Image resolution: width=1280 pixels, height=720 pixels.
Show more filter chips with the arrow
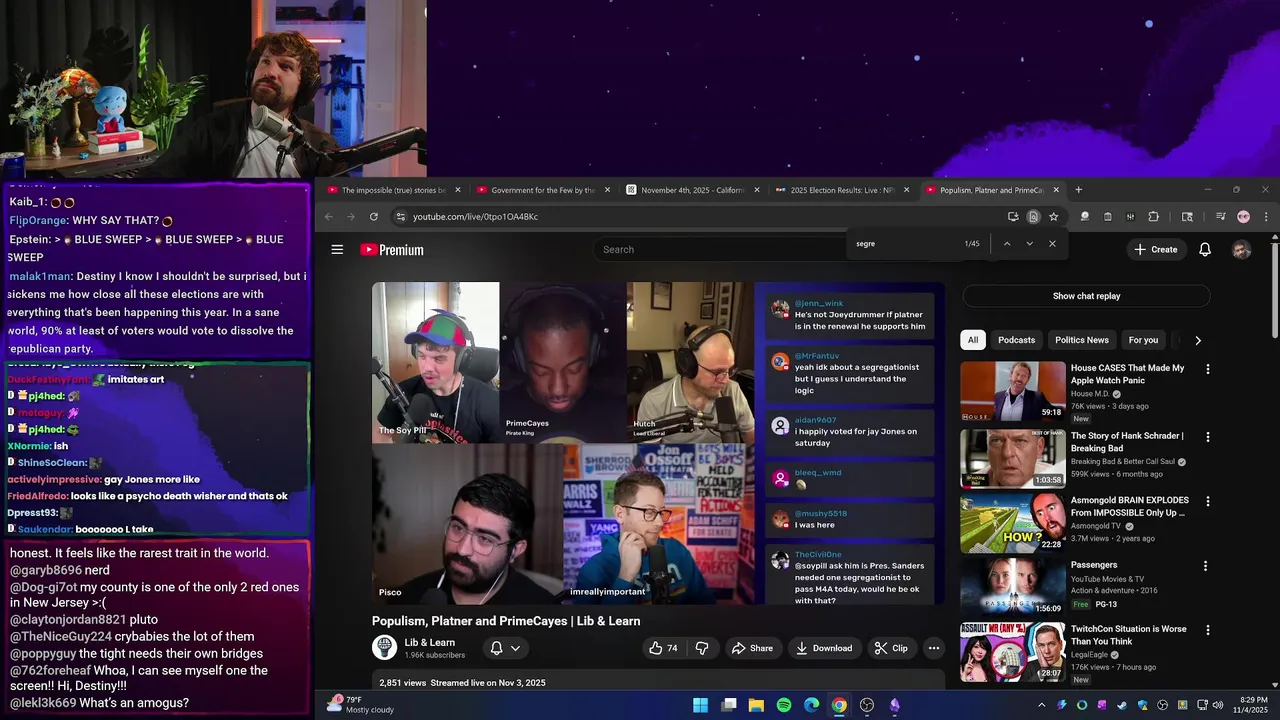(x=1198, y=340)
